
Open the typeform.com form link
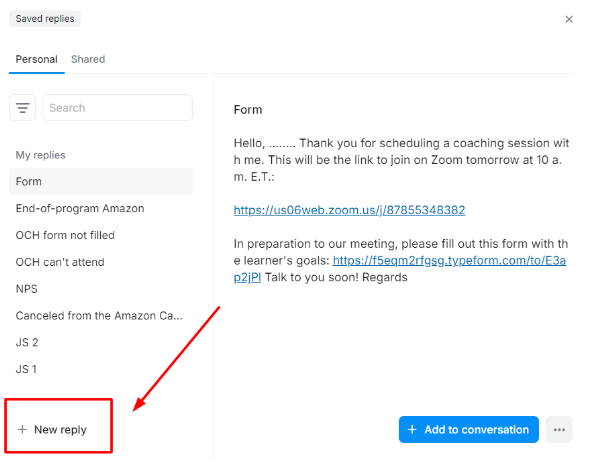click(x=400, y=269)
